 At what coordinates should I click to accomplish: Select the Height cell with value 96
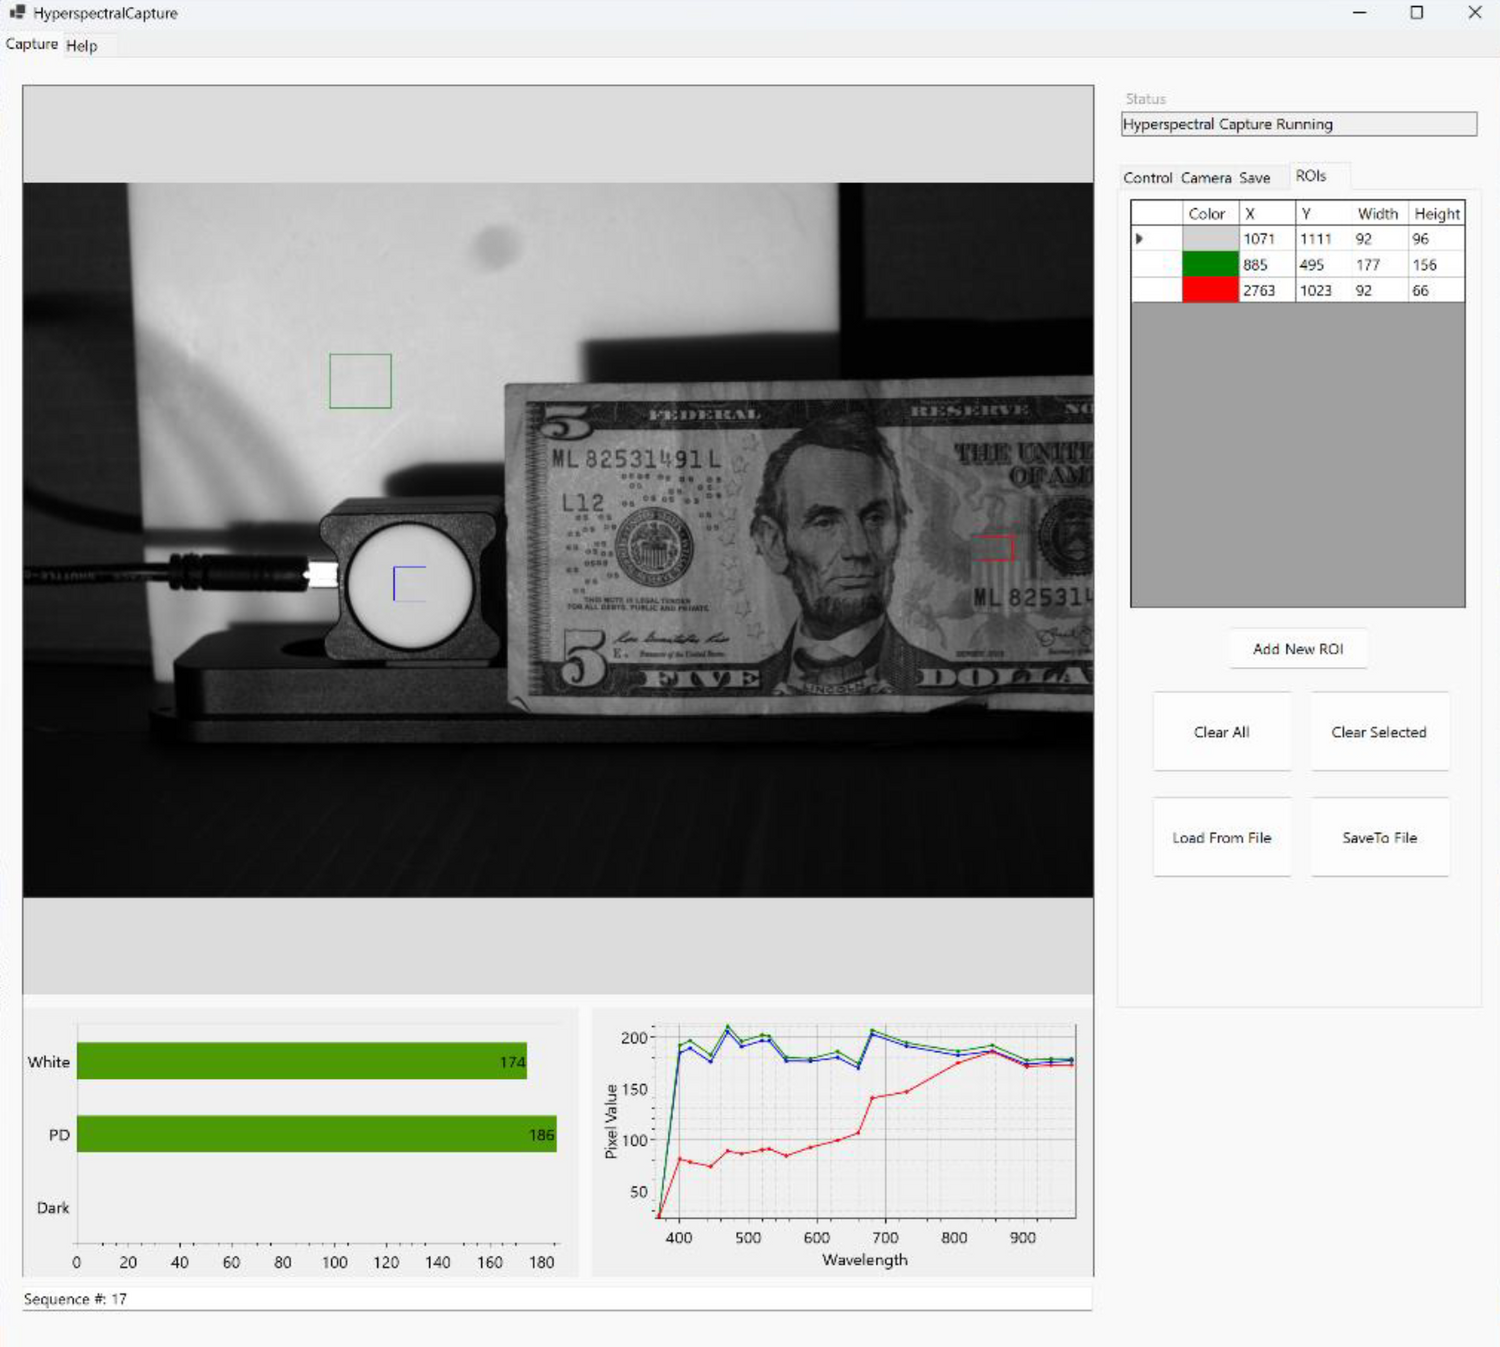tap(1437, 239)
